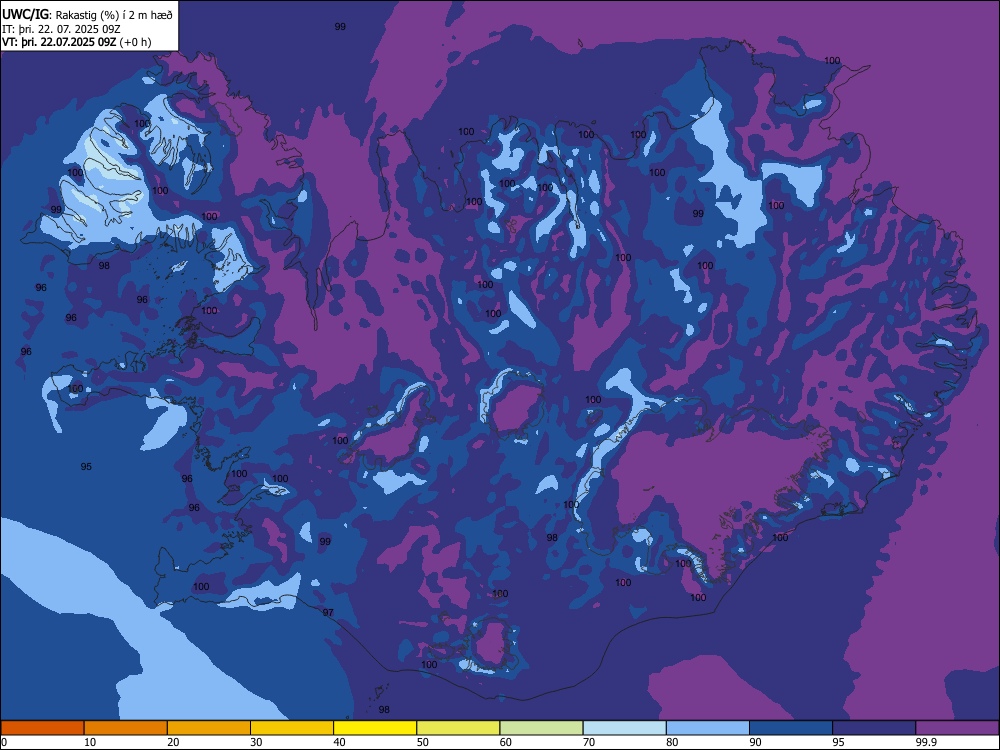Click the sky blue 80–90 legend swatch
This screenshot has width=1000, height=750.
pyautogui.click(x=708, y=728)
